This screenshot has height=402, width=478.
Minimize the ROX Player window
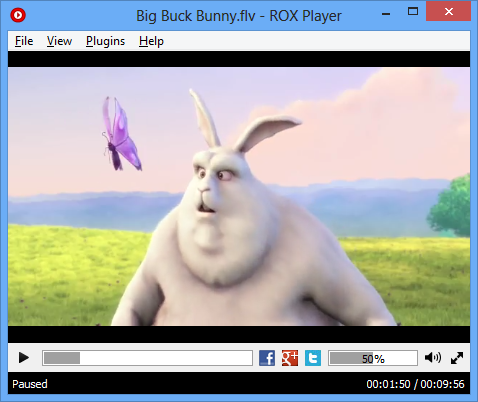click(x=386, y=14)
